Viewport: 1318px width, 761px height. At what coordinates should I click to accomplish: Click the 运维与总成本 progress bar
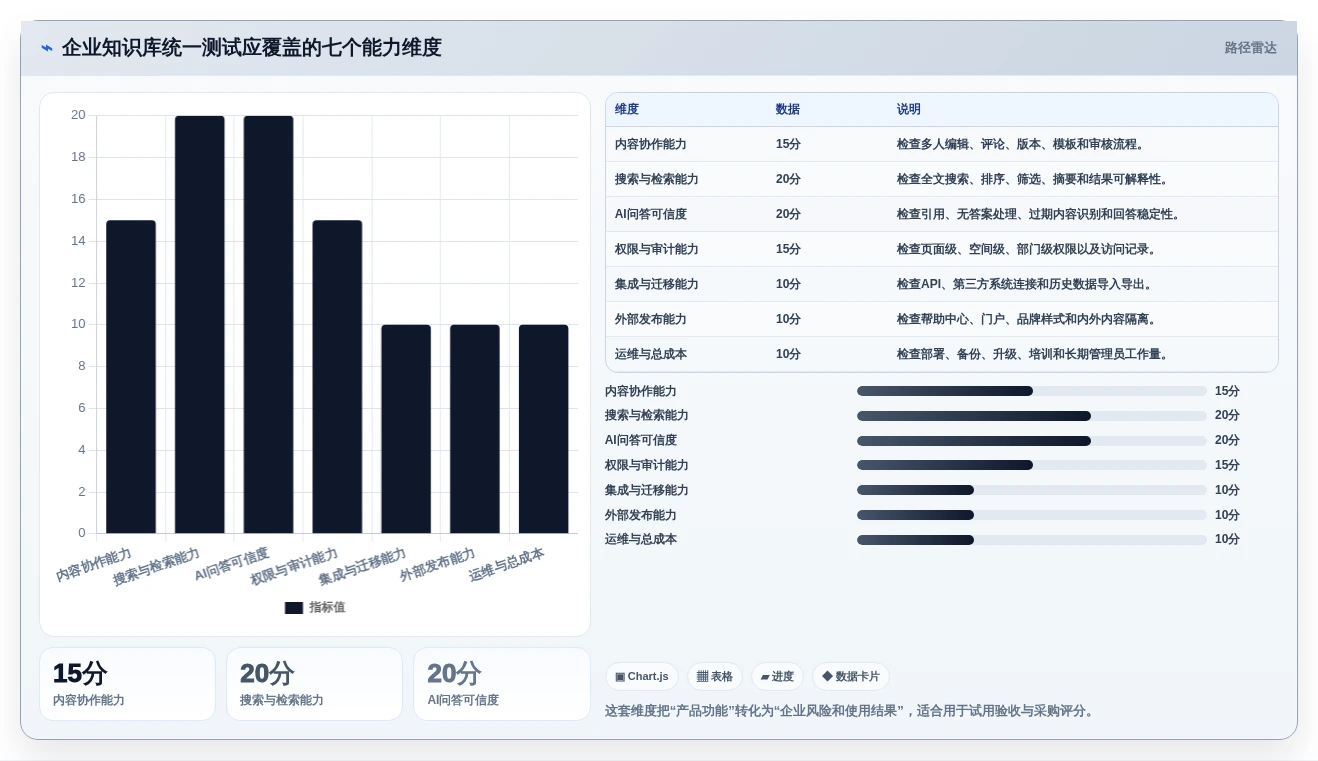tap(1032, 540)
